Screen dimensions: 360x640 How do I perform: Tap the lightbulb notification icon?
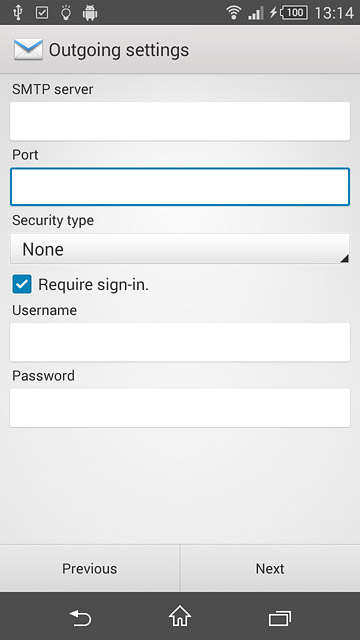tap(66, 13)
